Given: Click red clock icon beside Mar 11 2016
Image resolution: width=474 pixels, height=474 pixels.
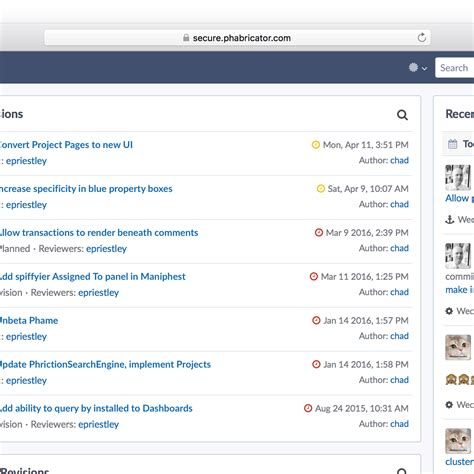Looking at the screenshot, I should (314, 276).
